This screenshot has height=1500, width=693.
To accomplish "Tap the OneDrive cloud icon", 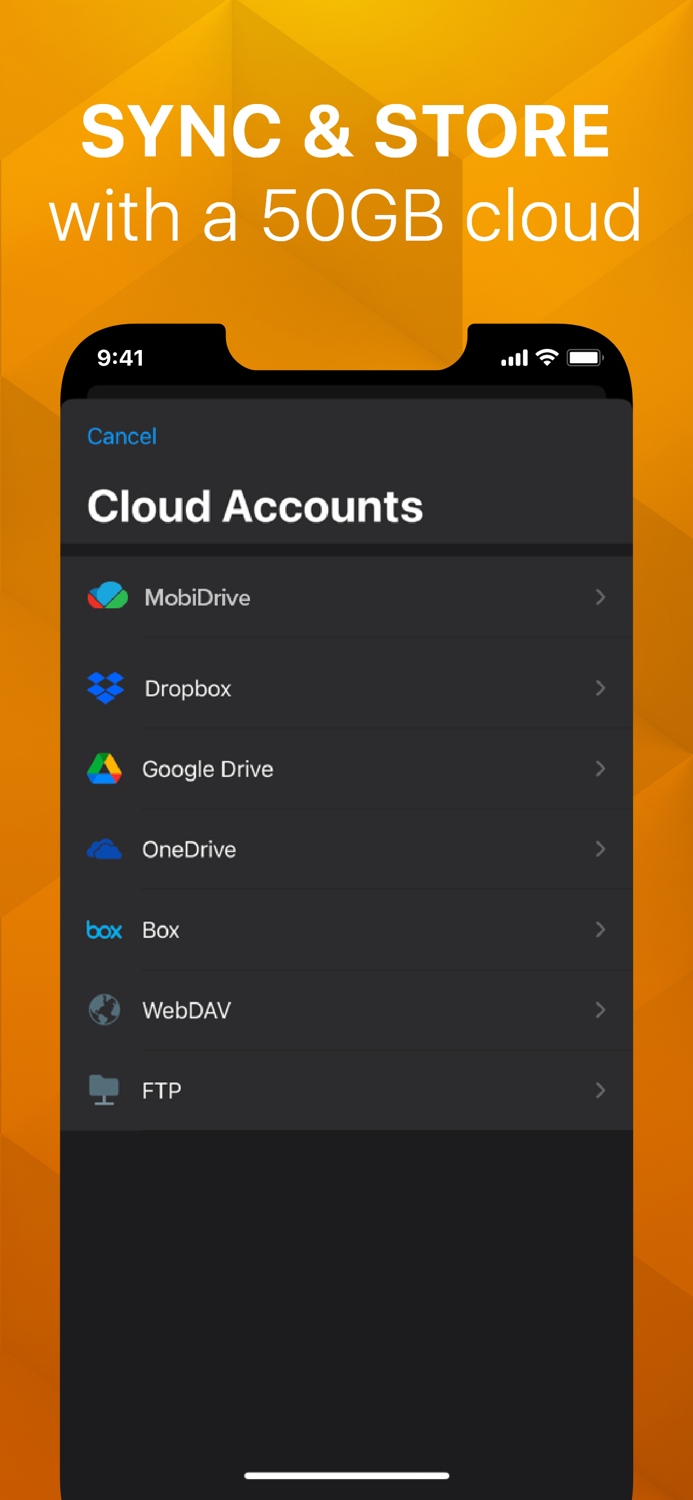I will coord(104,850).
